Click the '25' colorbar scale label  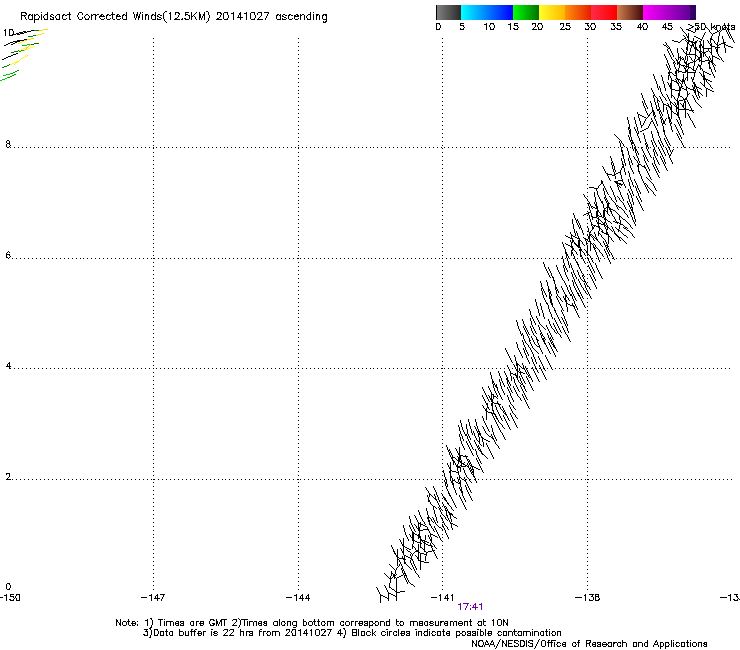565,27
